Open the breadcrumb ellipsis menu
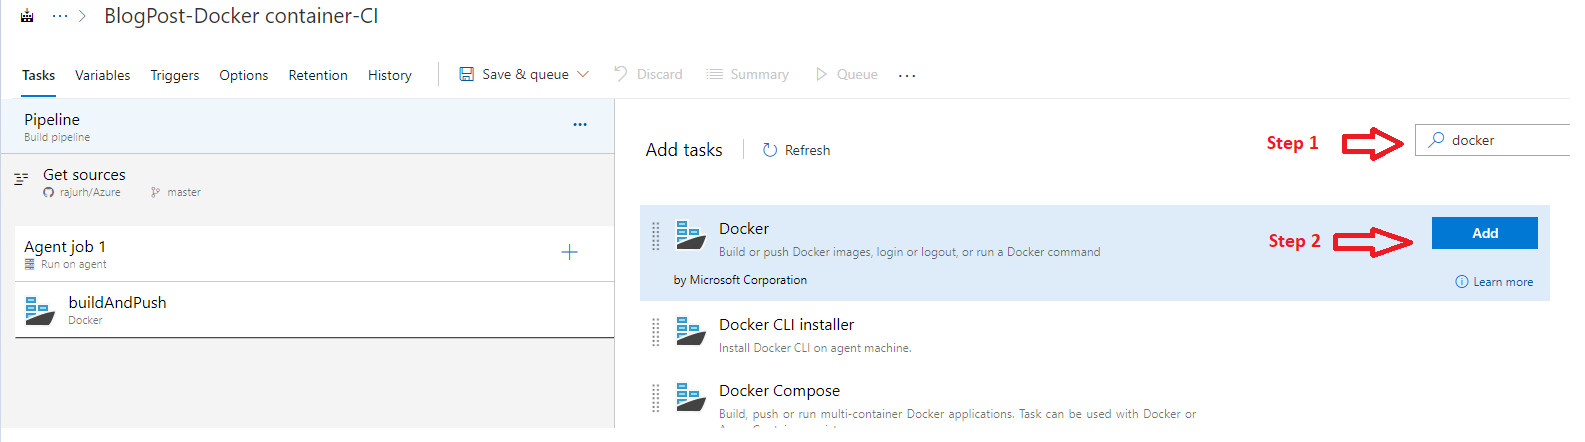The image size is (1585, 442). pyautogui.click(x=60, y=16)
